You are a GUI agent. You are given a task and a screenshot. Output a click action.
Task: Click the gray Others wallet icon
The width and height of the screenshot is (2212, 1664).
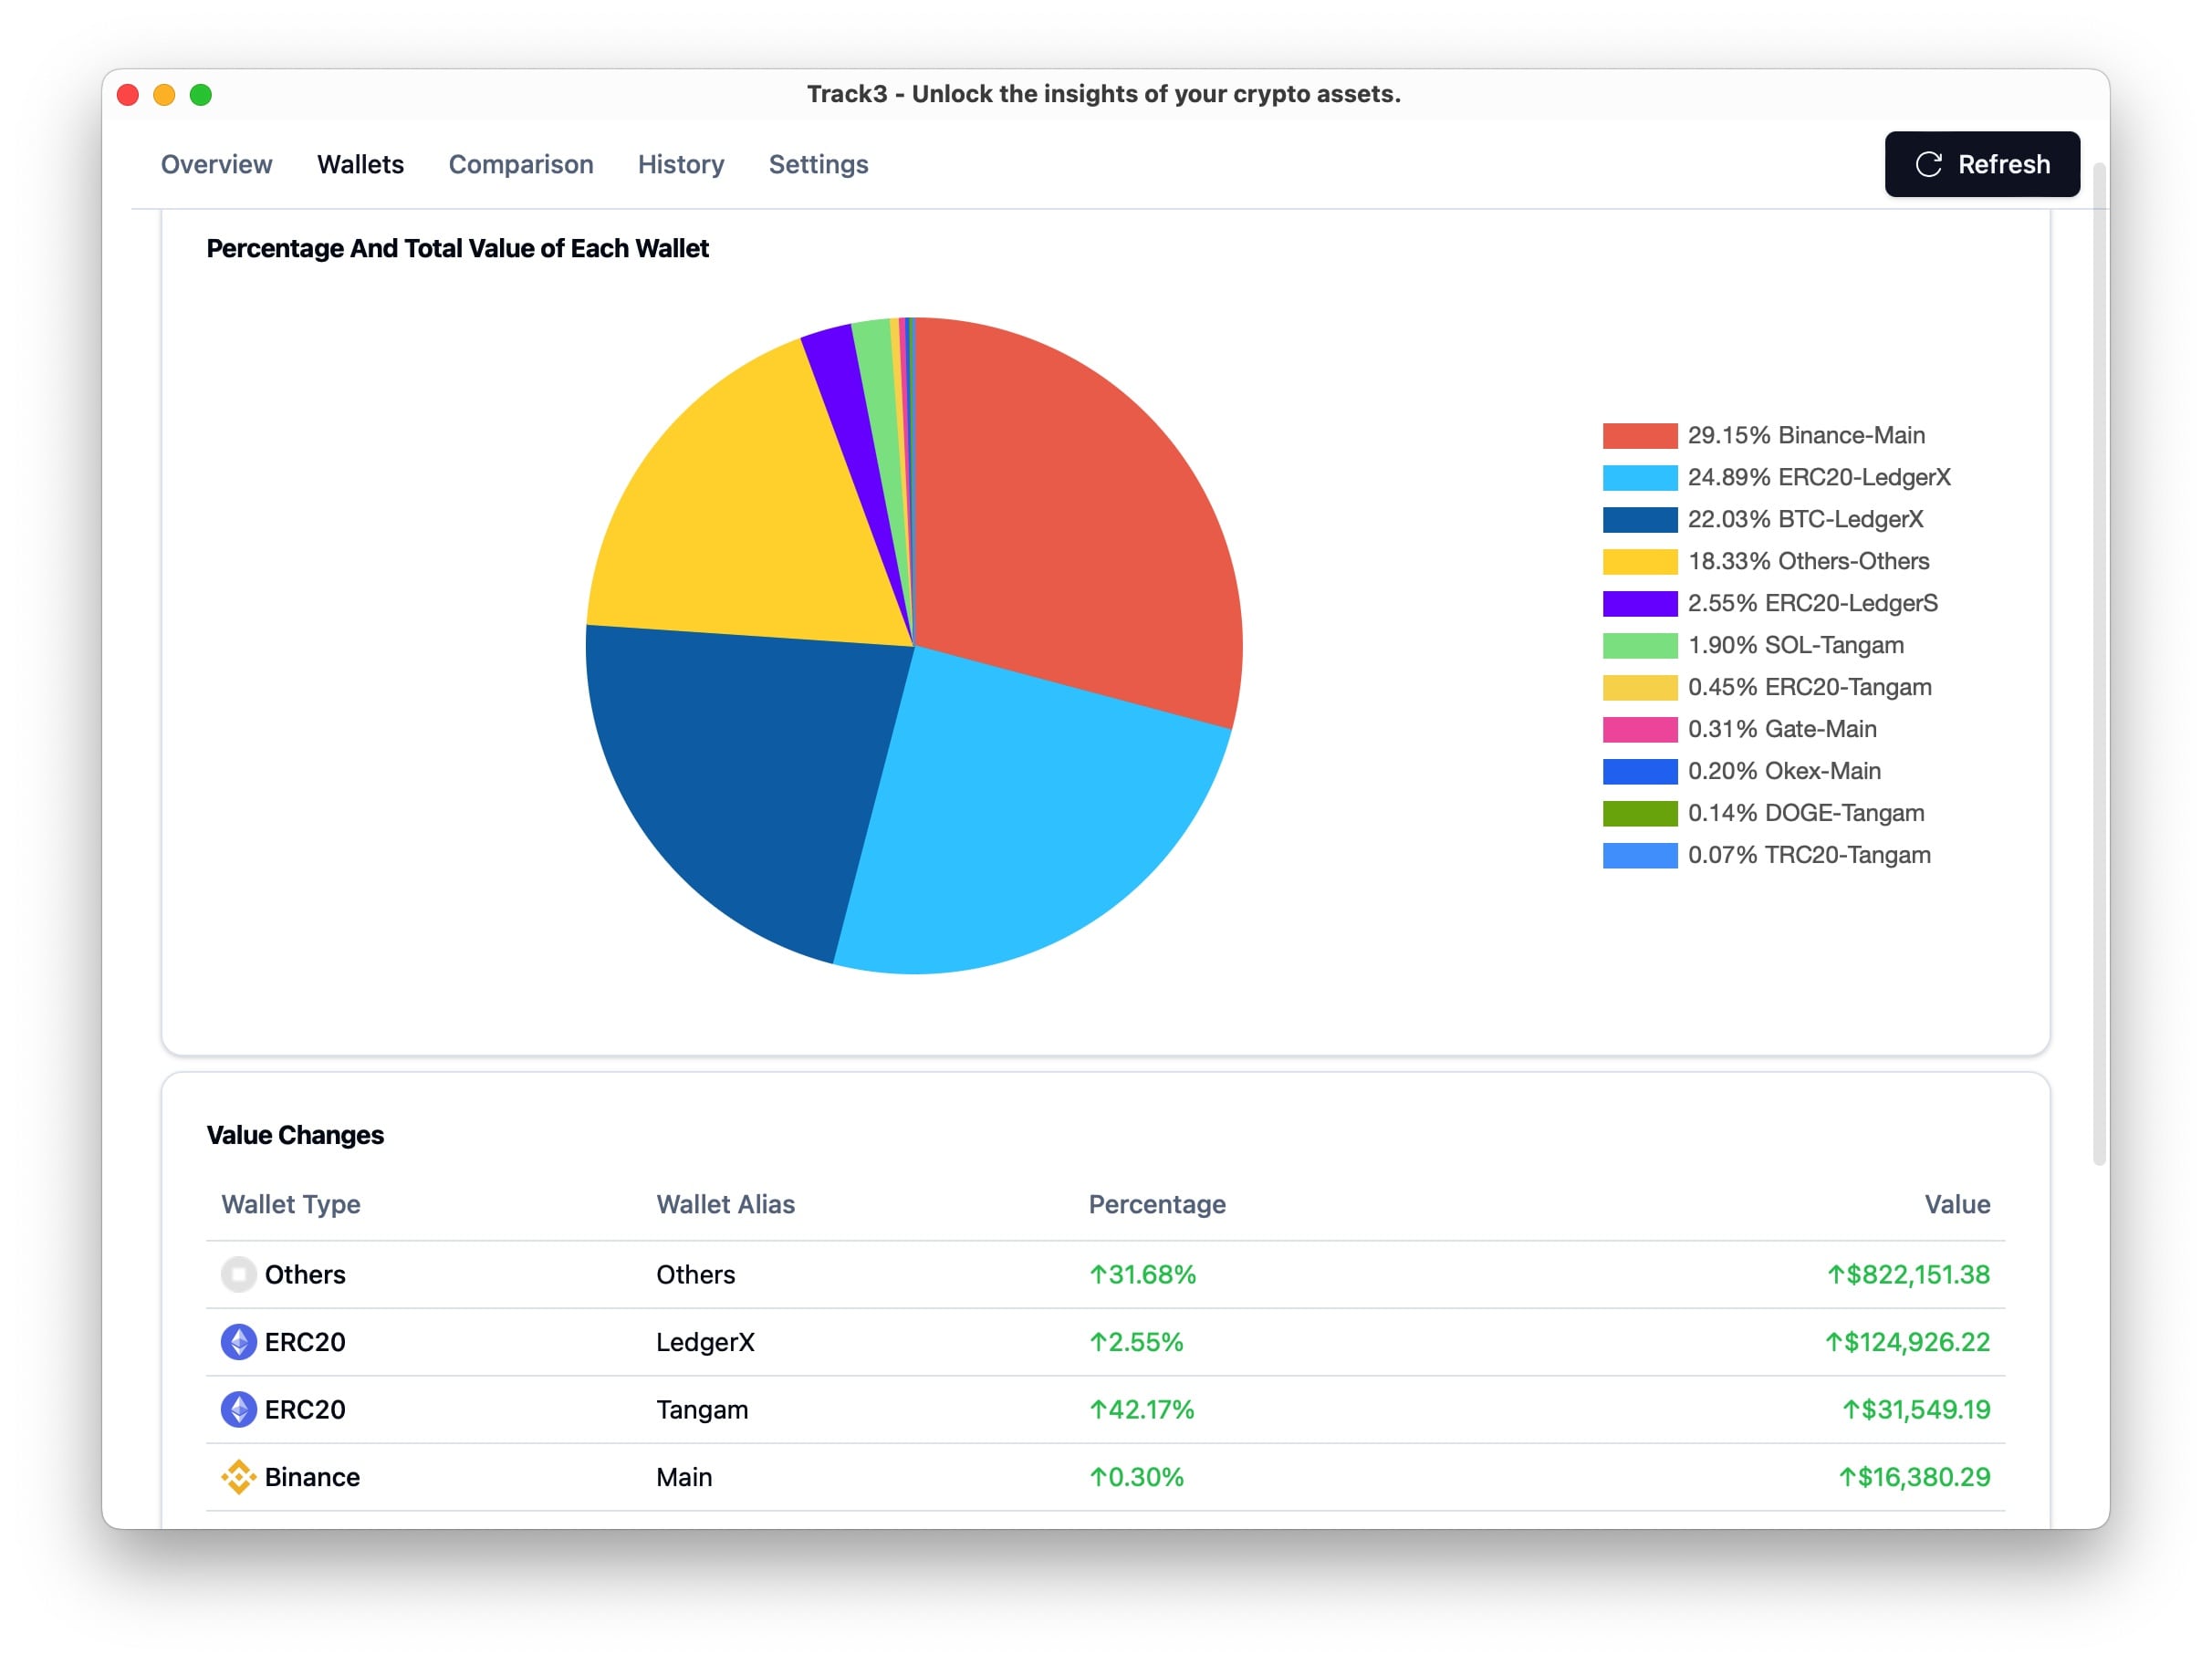pos(238,1274)
